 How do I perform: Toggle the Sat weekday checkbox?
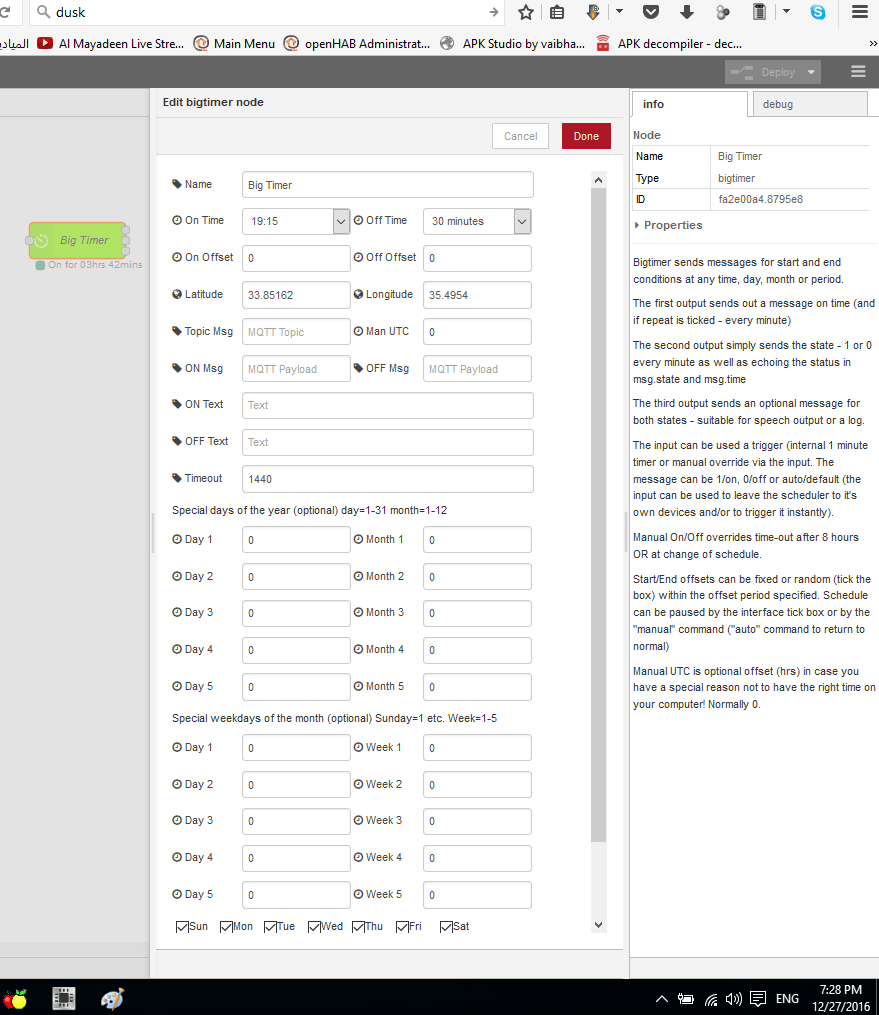click(447, 927)
